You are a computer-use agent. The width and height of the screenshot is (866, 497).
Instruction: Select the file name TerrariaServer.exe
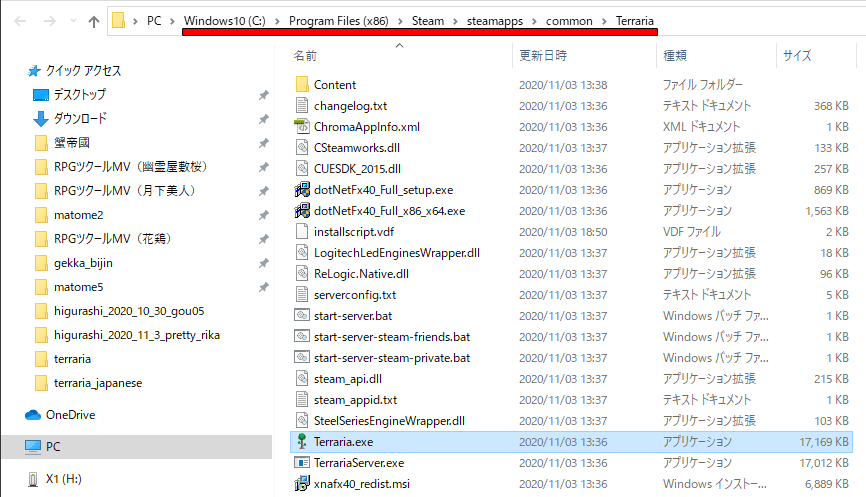[x=359, y=463]
